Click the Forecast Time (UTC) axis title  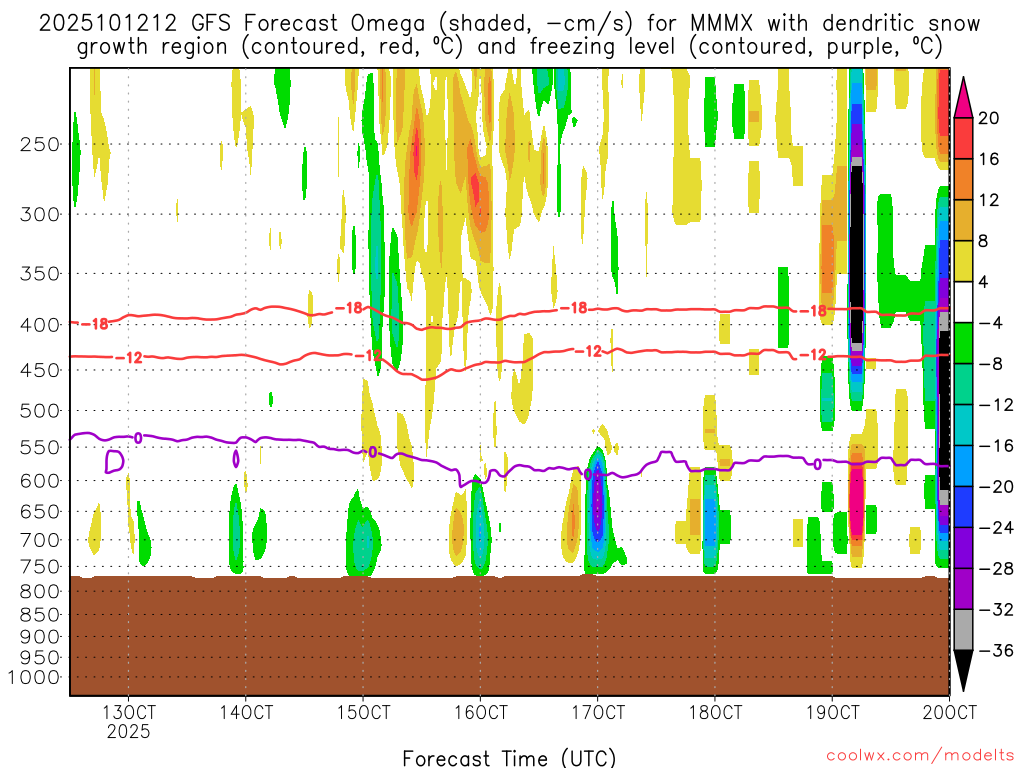pyautogui.click(x=509, y=757)
